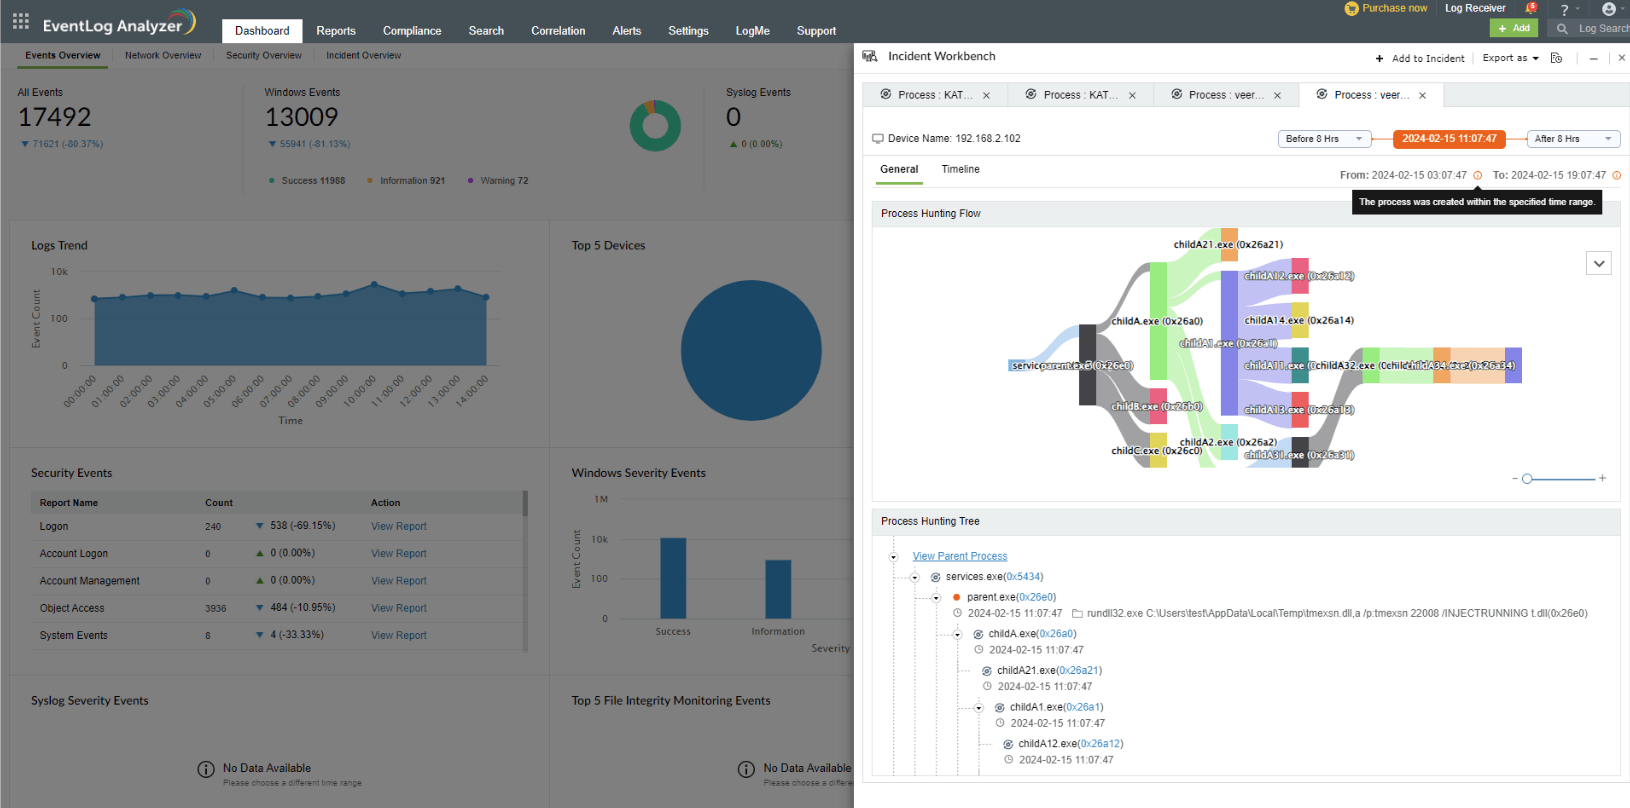Click the childA.exe process icon in tree
1630x808 pixels.
point(978,634)
